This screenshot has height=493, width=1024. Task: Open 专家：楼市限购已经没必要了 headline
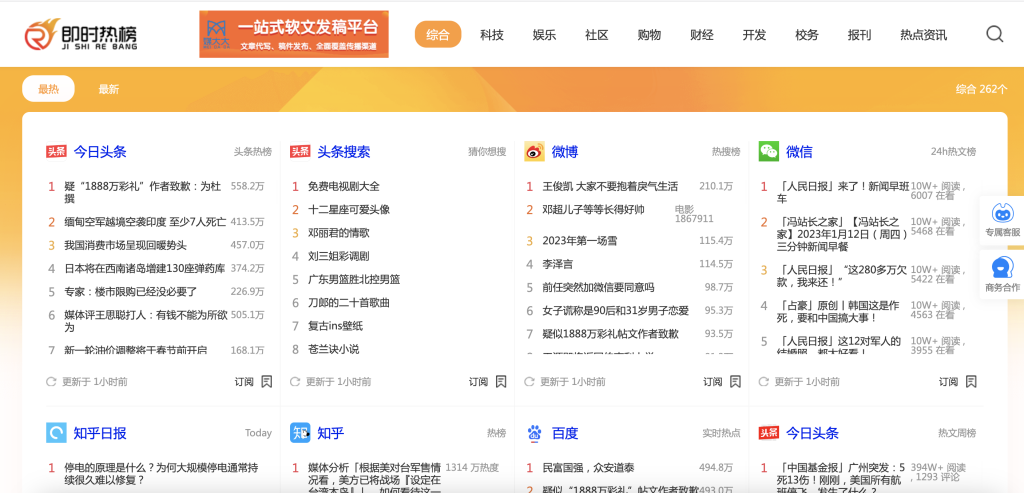pyautogui.click(x=131, y=291)
